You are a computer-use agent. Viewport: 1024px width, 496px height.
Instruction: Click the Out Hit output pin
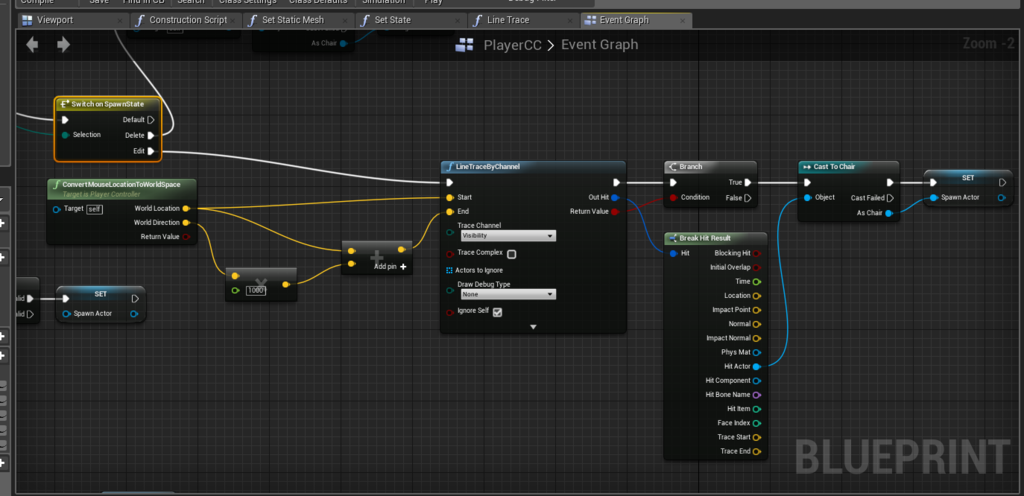click(615, 198)
